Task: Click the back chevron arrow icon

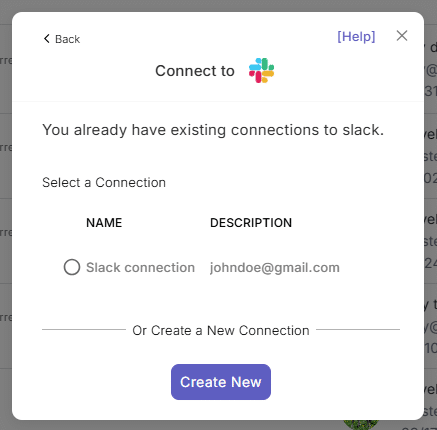Action: pos(47,39)
